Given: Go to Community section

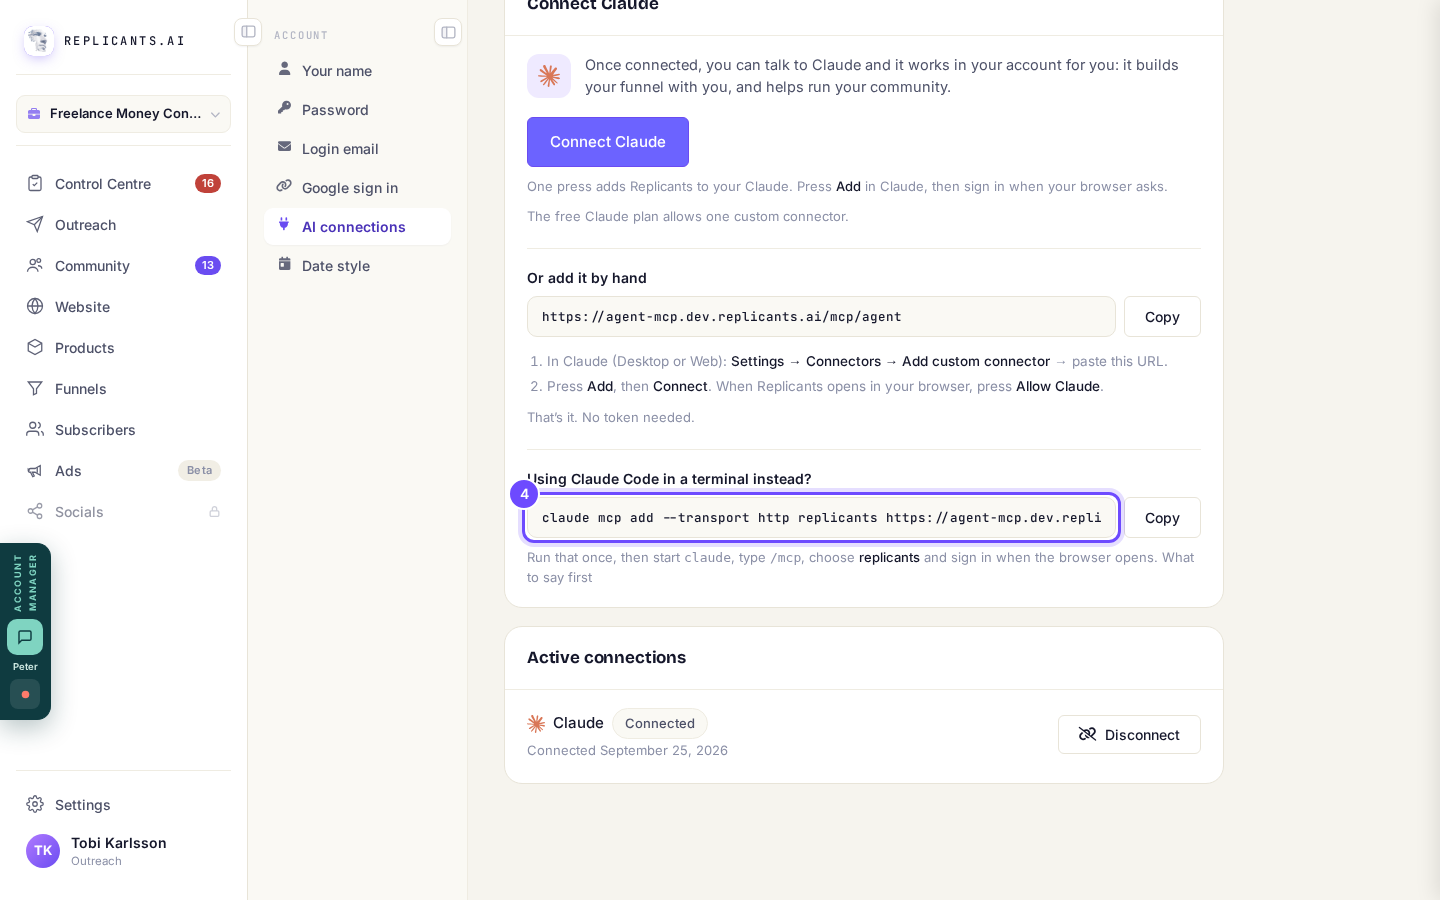Looking at the screenshot, I should pyautogui.click(x=123, y=265).
